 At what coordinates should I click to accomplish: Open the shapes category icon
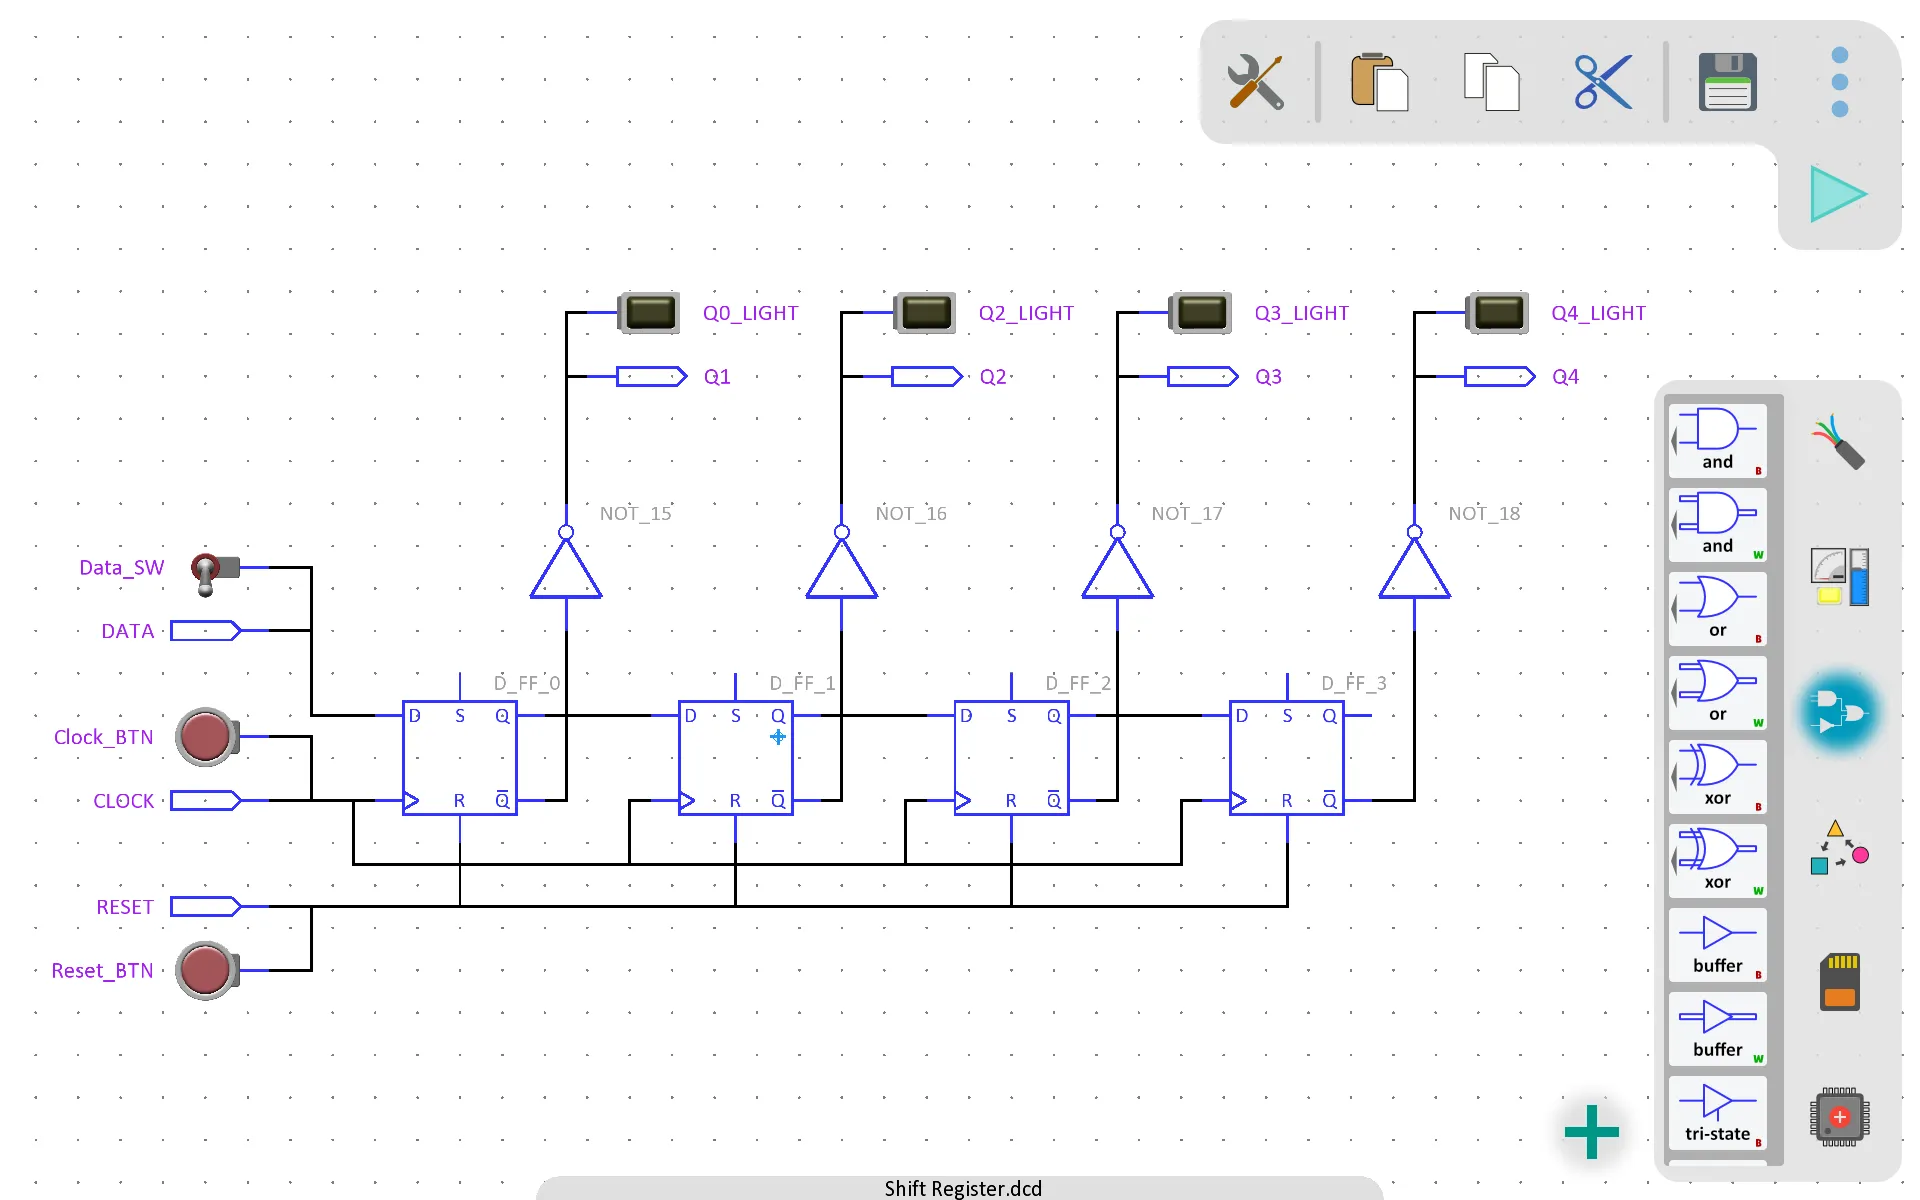click(x=1839, y=848)
